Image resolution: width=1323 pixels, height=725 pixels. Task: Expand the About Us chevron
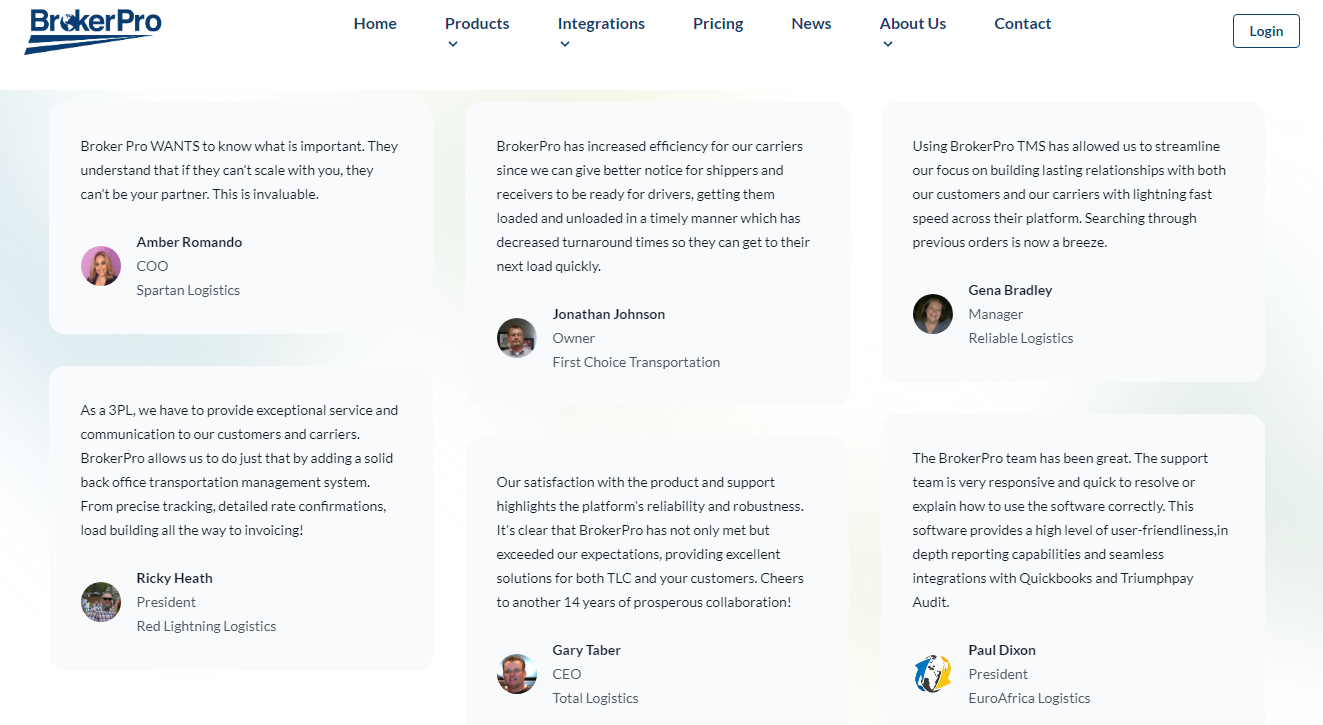(888, 44)
